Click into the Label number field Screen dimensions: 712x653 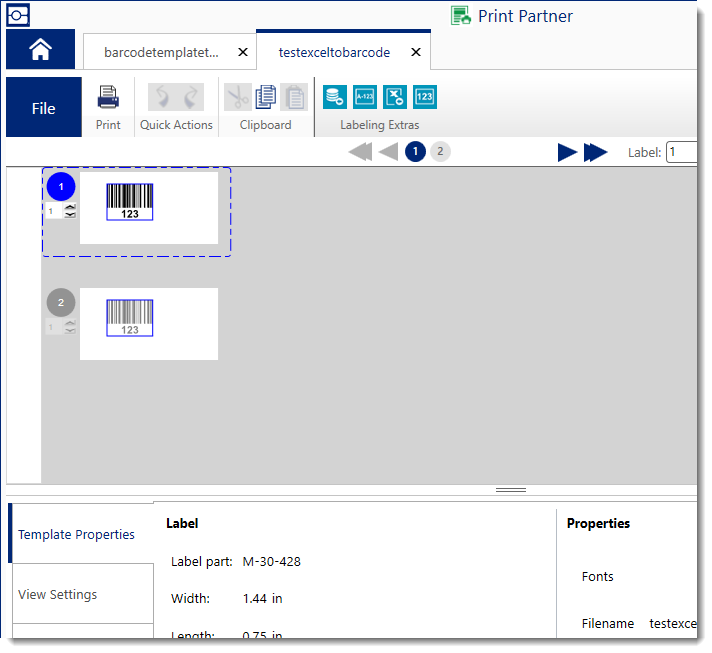[681, 152]
